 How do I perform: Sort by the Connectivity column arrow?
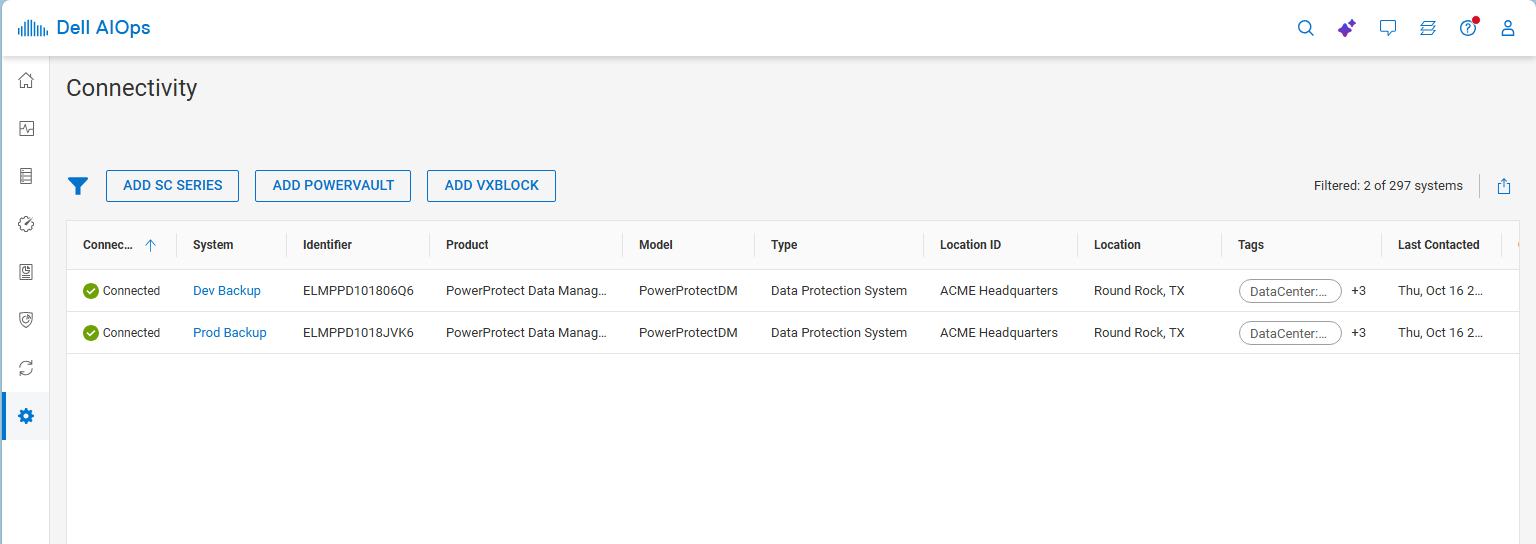coord(150,245)
